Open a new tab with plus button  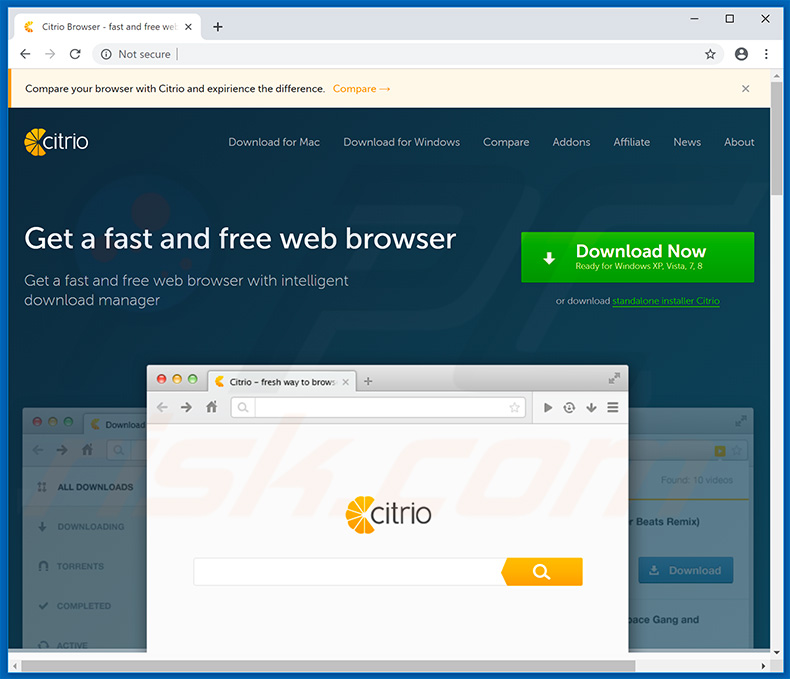tap(218, 27)
